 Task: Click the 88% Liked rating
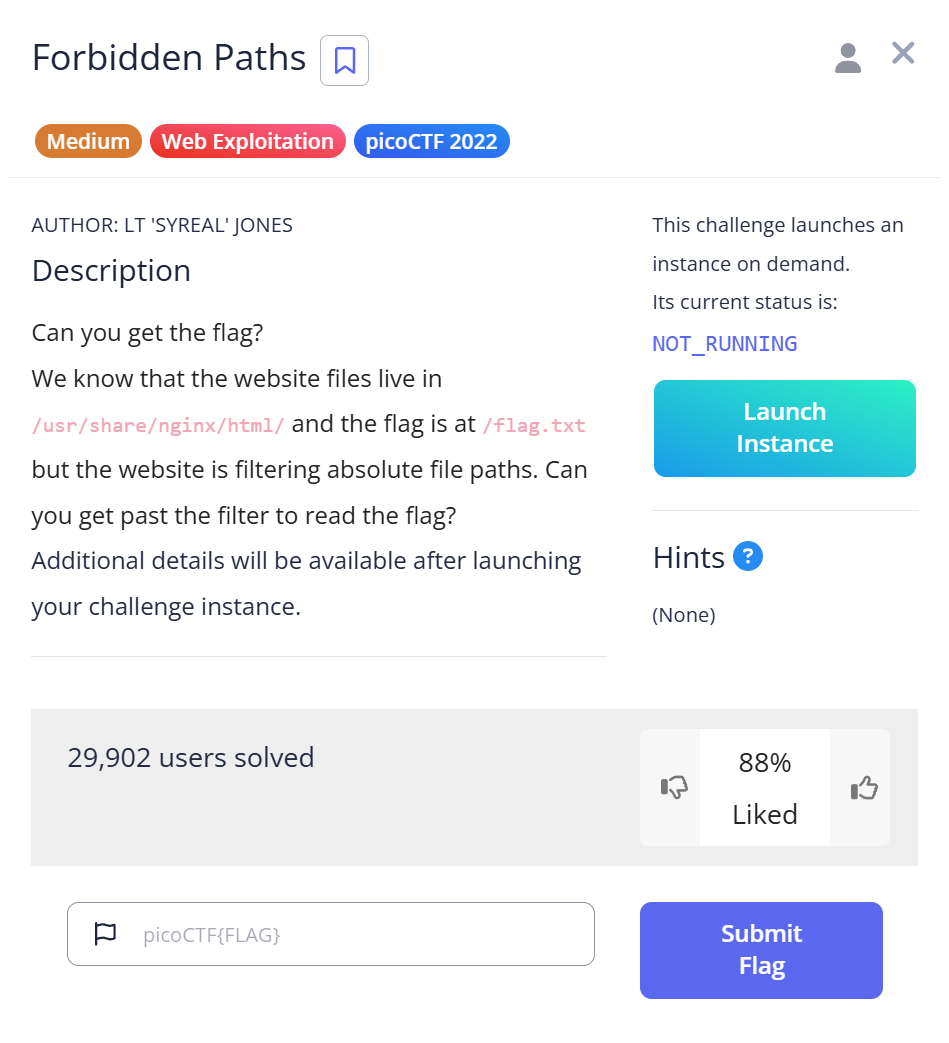pyautogui.click(x=765, y=788)
